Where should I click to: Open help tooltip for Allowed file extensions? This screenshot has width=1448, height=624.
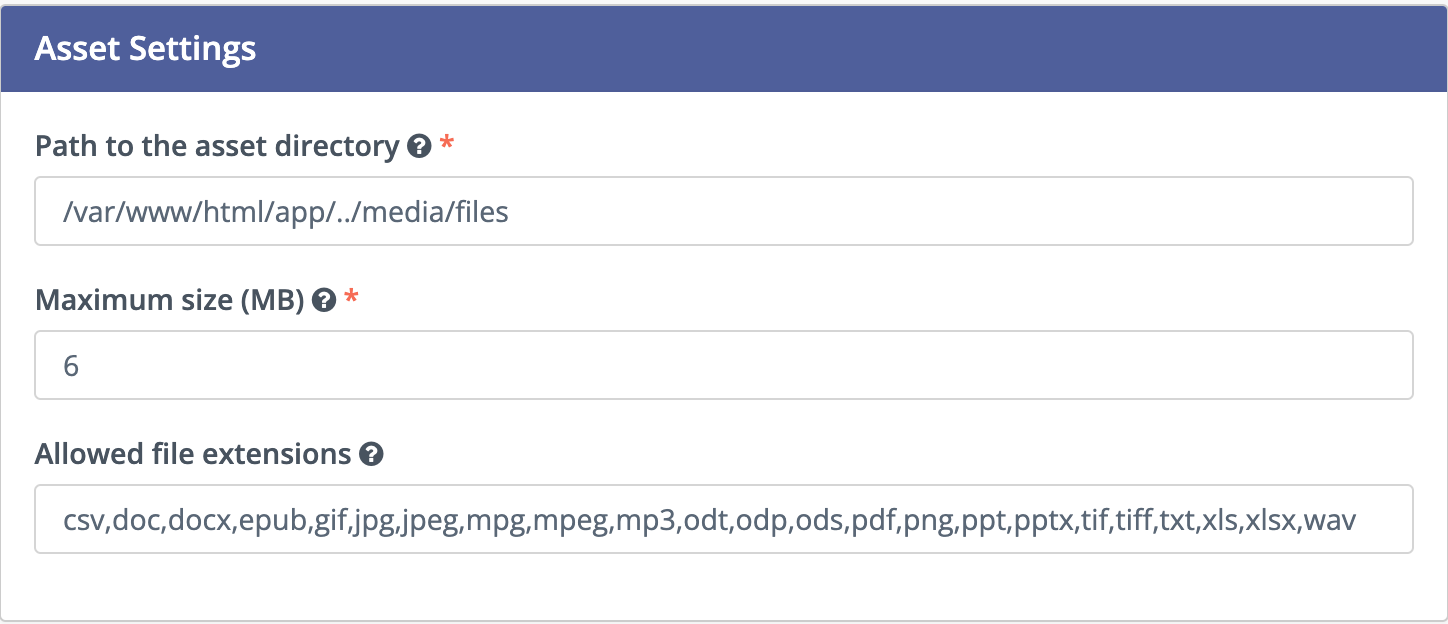[371, 455]
